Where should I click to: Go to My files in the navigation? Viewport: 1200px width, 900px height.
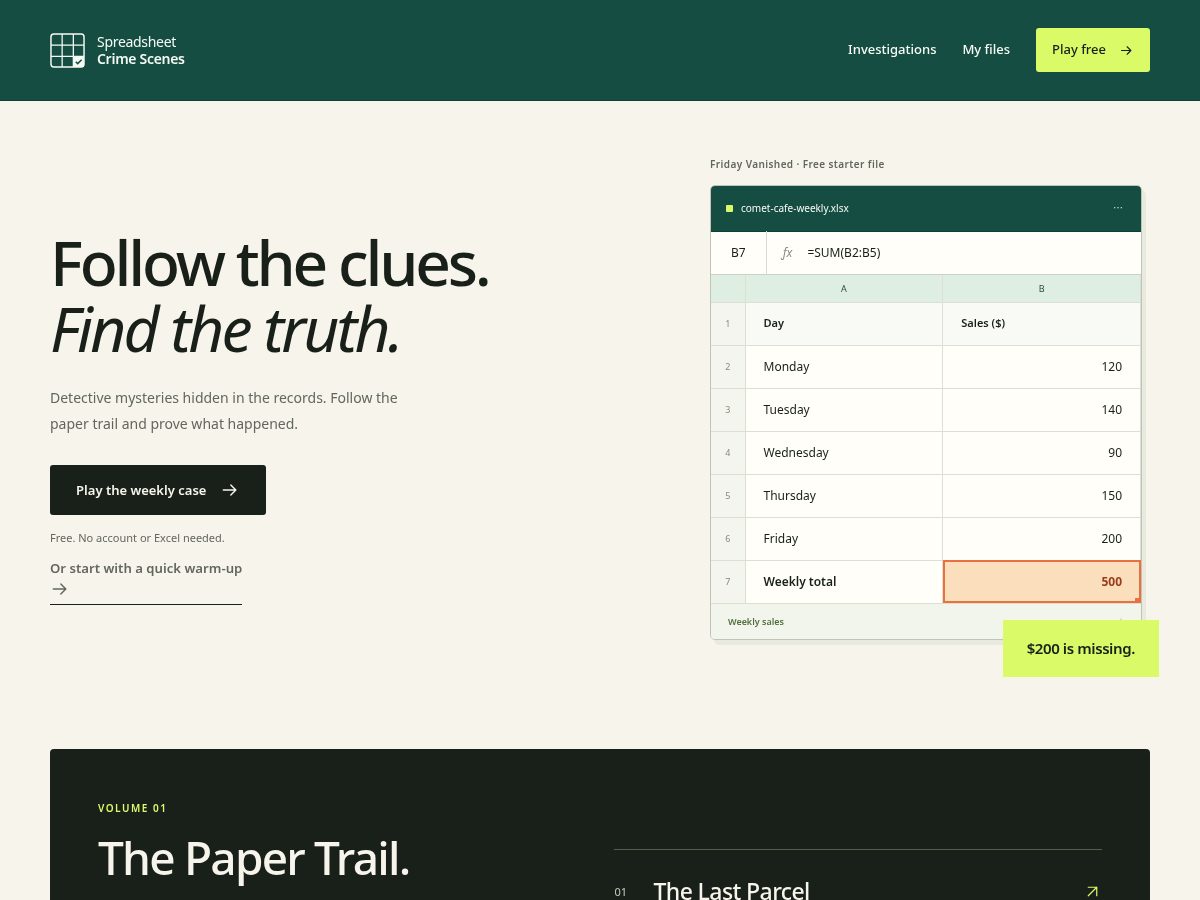point(986,50)
